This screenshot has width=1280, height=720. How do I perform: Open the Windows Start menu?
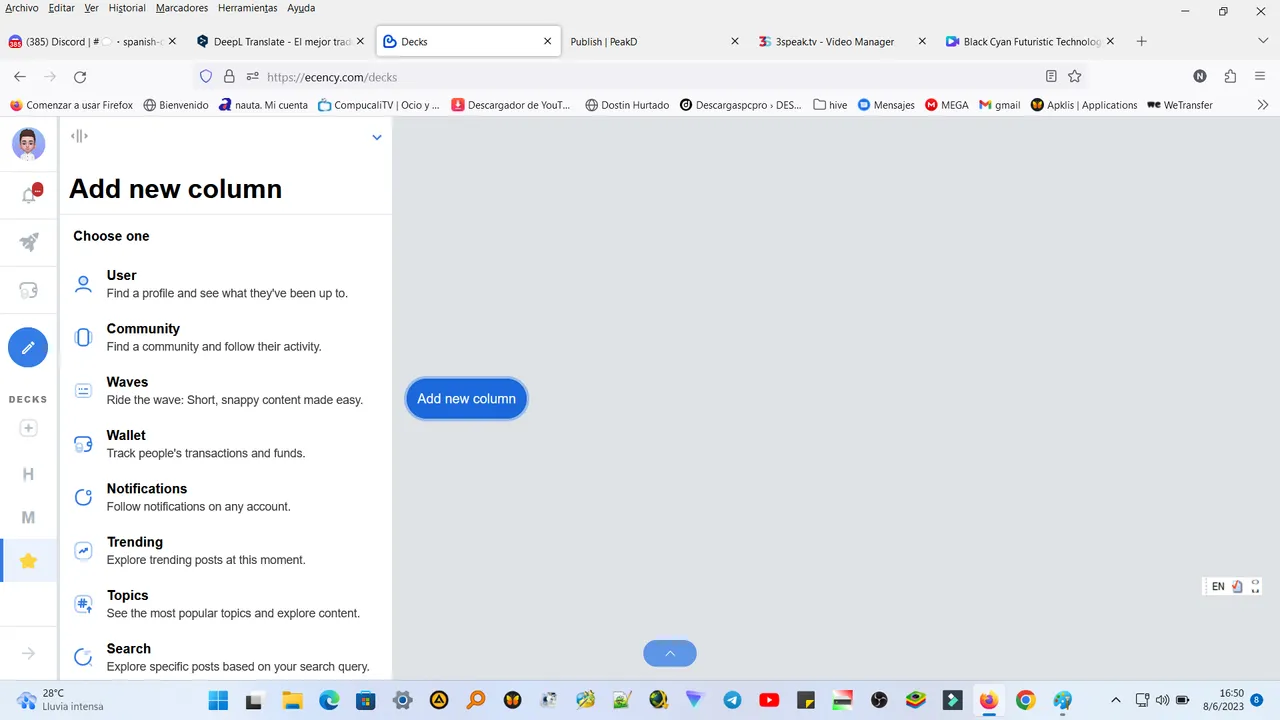pos(218,700)
